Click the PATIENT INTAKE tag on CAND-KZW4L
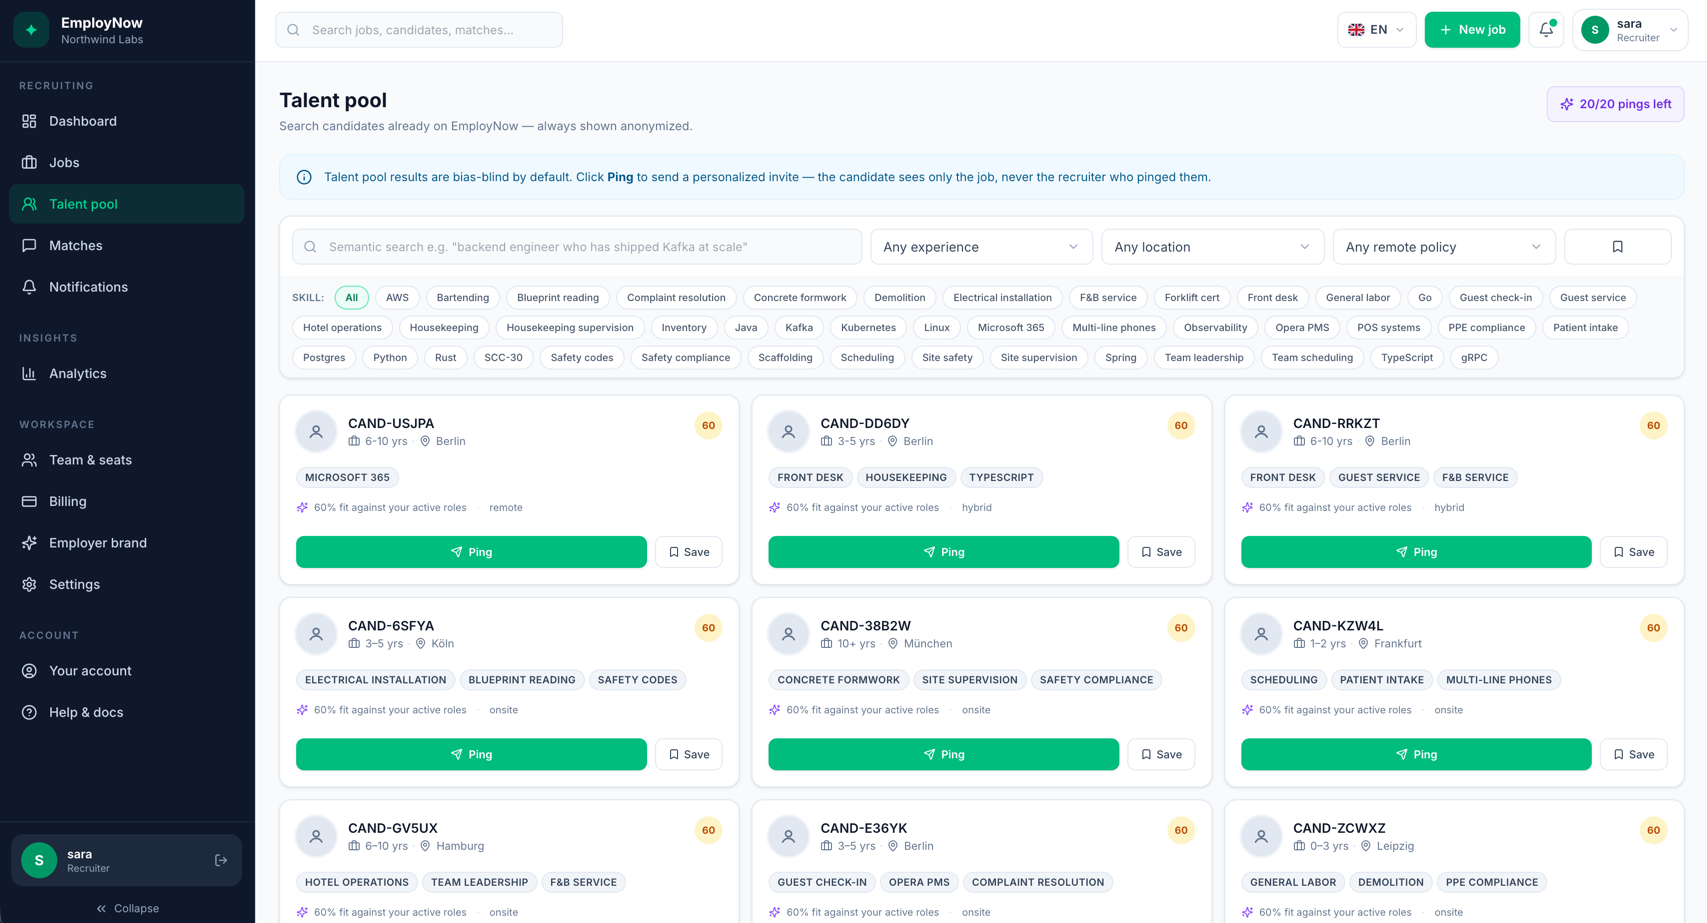 coord(1381,680)
